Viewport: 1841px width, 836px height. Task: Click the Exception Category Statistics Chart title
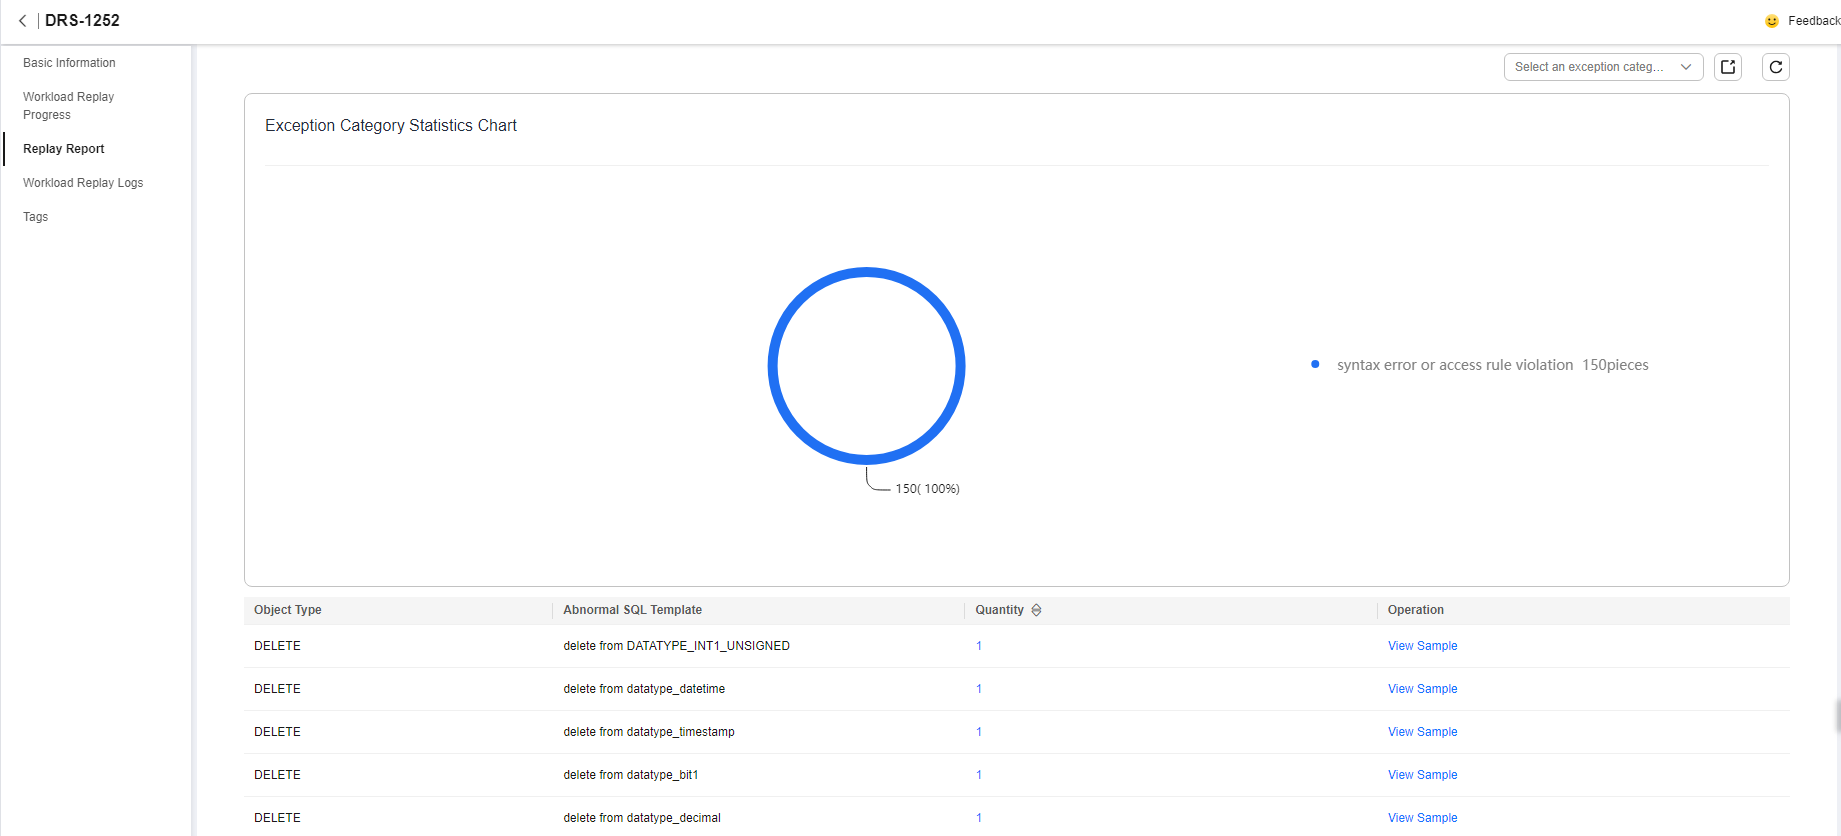[x=391, y=125]
